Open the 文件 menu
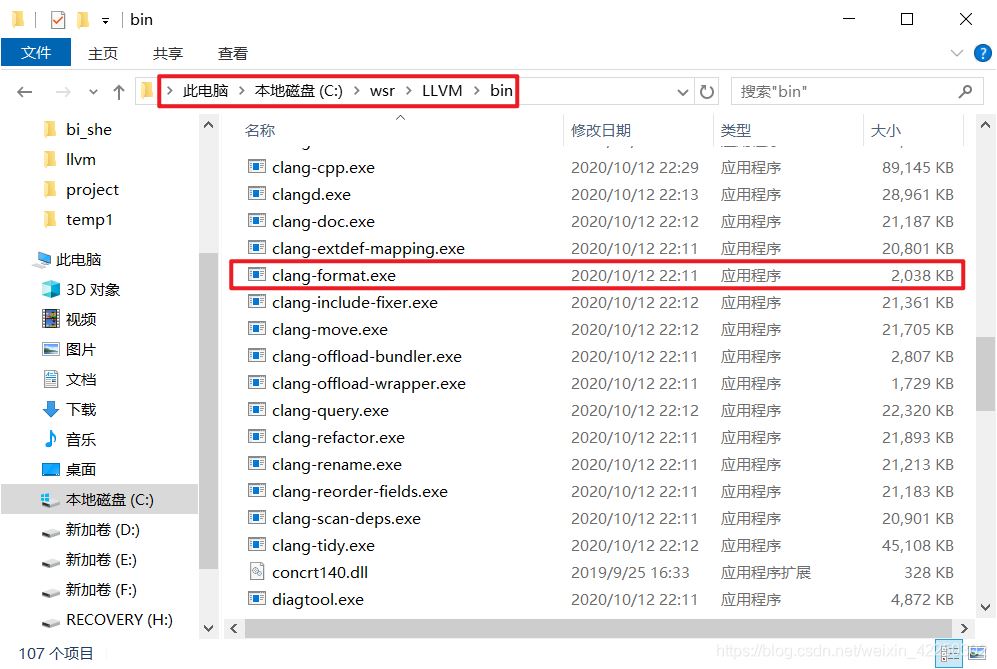The height and width of the screenshot is (669, 997). [x=36, y=53]
